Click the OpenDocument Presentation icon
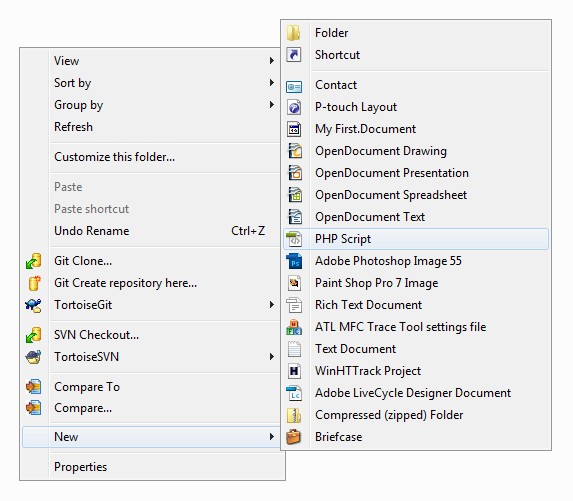Viewport: 573px width, 501px height. [x=295, y=173]
